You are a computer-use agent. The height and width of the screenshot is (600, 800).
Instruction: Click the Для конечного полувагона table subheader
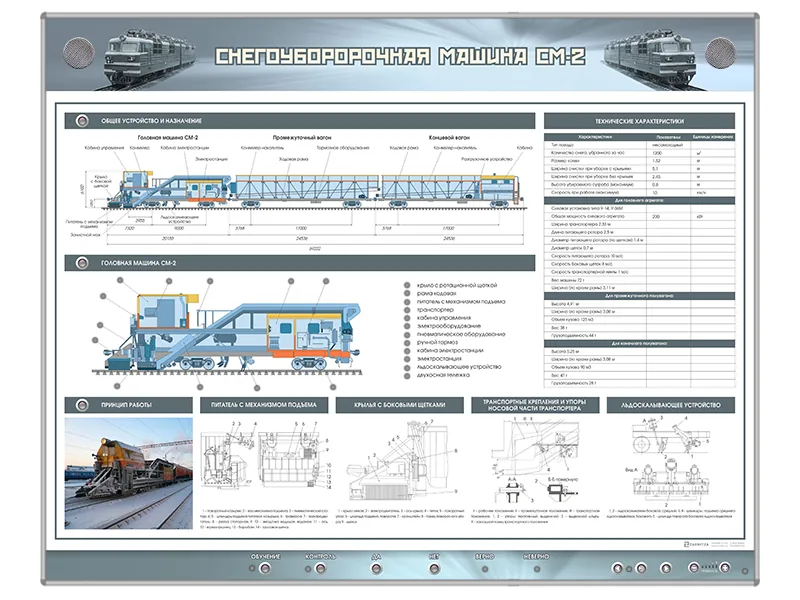click(x=639, y=343)
